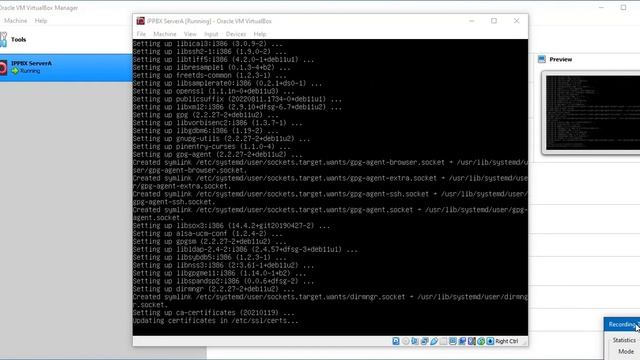Select the IPPBX ServerA virtual machine entry
Screen dimensions: 640x360
66,67
